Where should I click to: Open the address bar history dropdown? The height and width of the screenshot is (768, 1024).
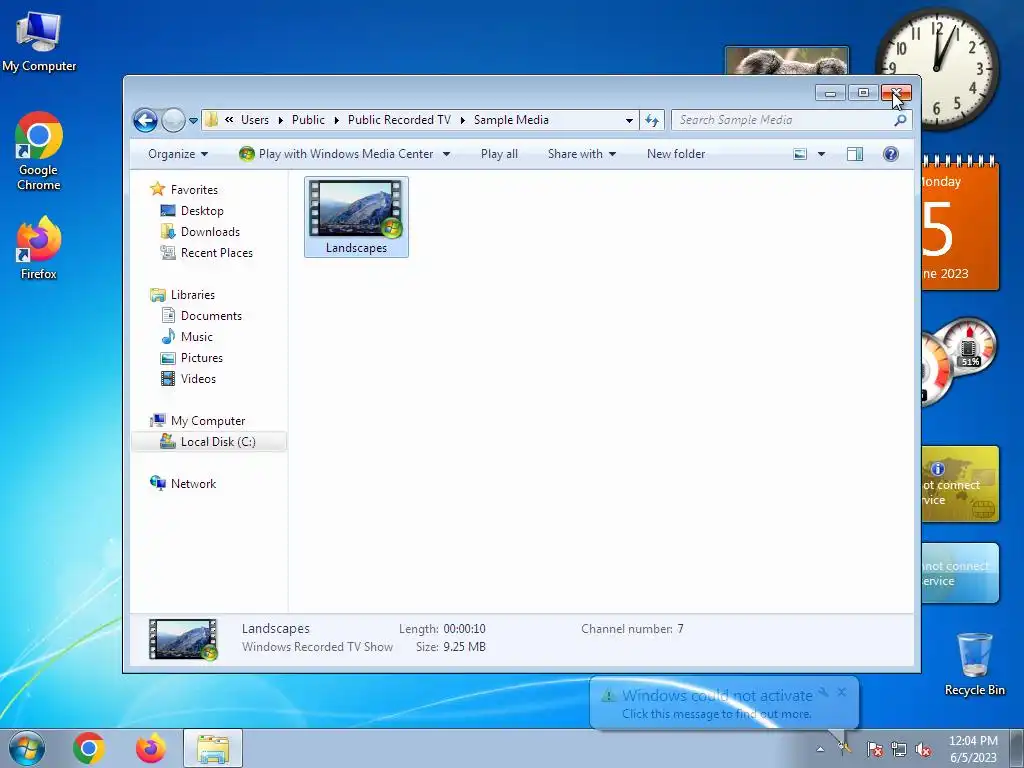coord(629,120)
